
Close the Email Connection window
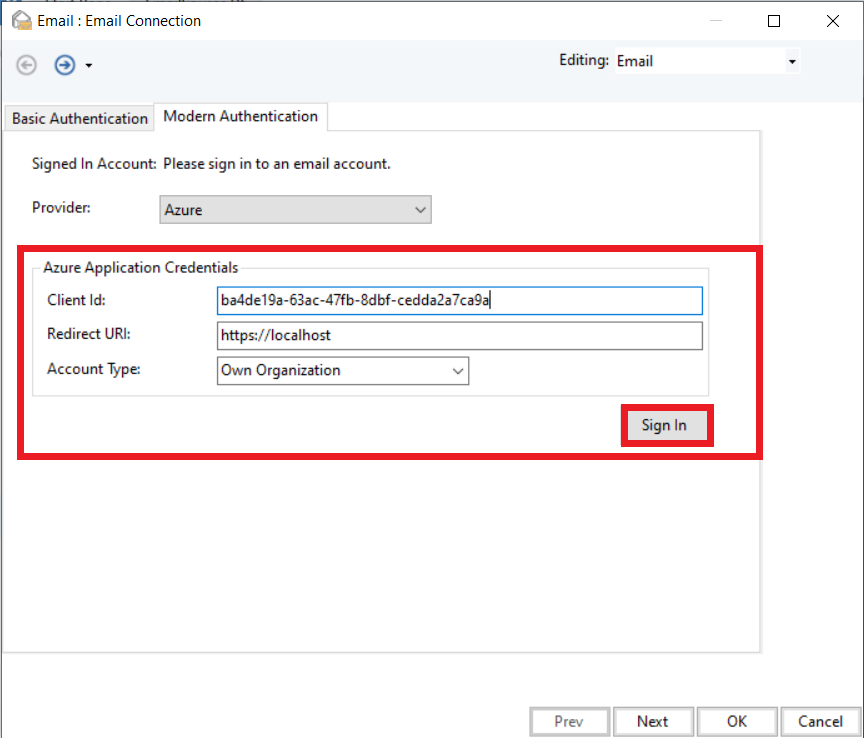(x=832, y=21)
